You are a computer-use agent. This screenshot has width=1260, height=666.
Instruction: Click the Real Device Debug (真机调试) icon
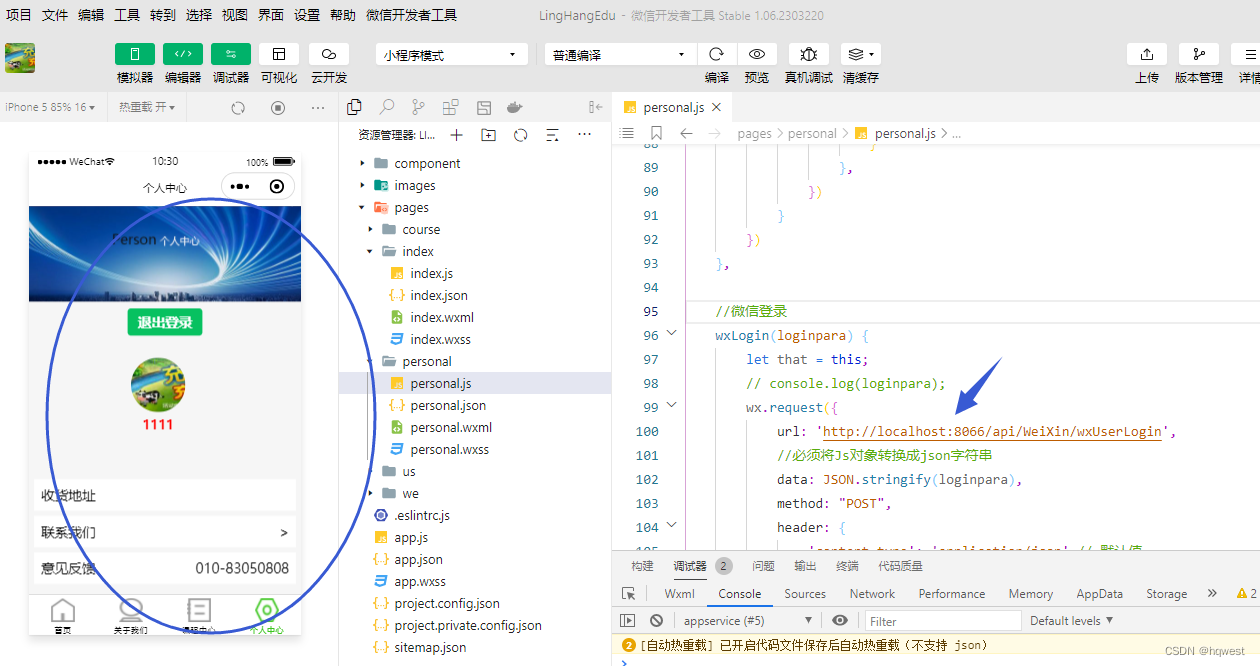(809, 54)
